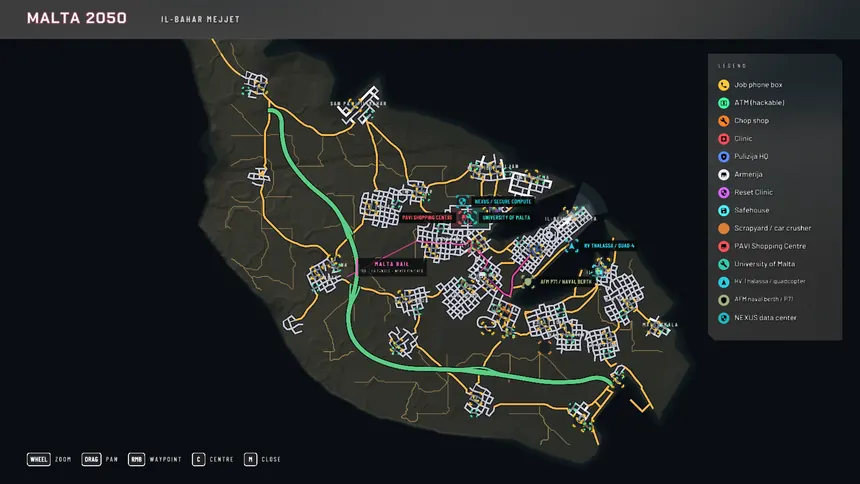The width and height of the screenshot is (860, 484).
Task: Click the orange Chop shop wrench icon
Action: [x=723, y=121]
